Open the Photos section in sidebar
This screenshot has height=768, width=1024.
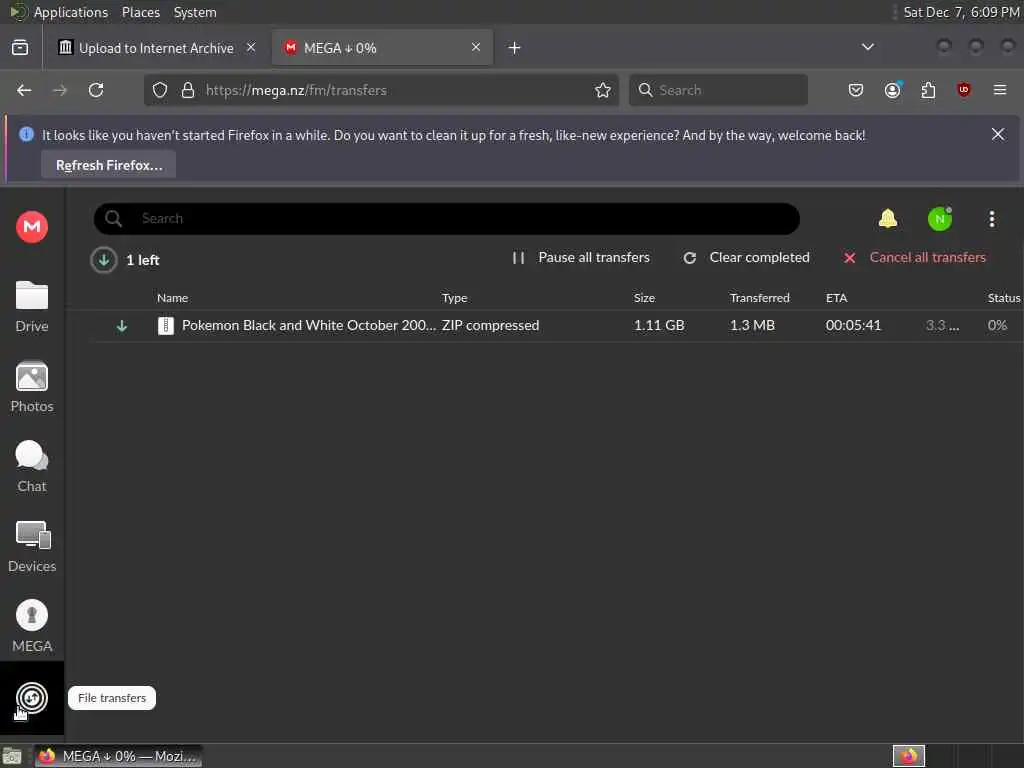tap(32, 387)
